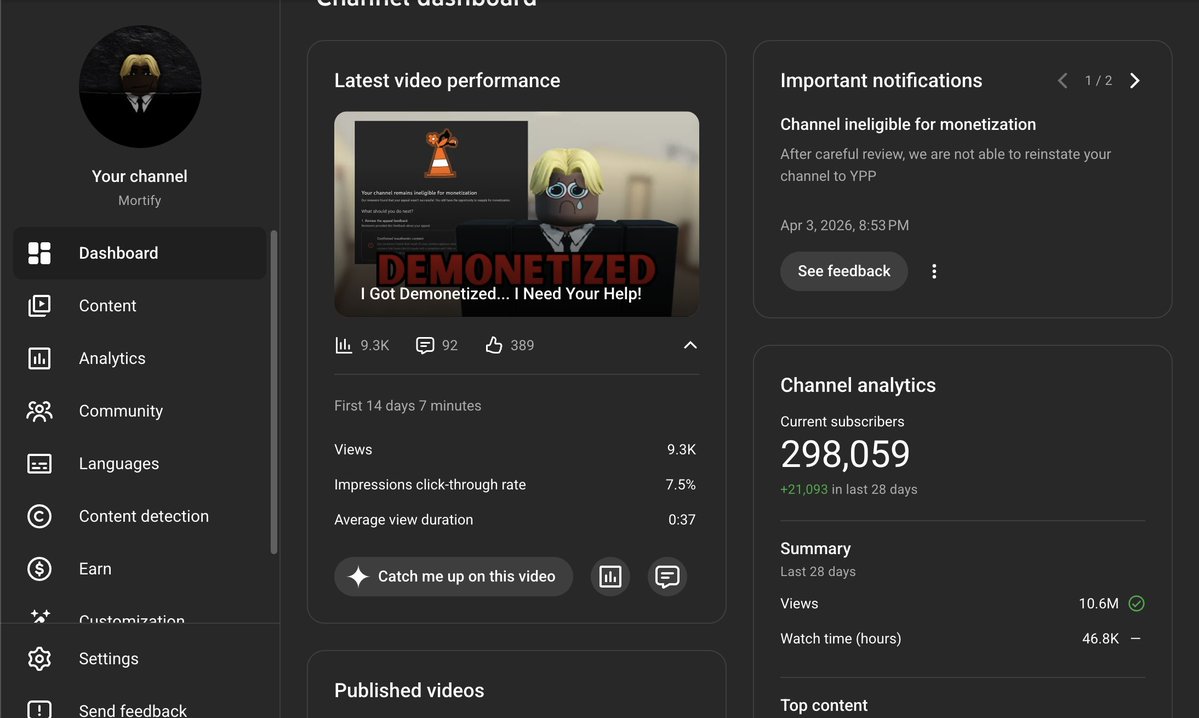The width and height of the screenshot is (1199, 718).
Task: Open the Earn menu label
Action: [95, 569]
